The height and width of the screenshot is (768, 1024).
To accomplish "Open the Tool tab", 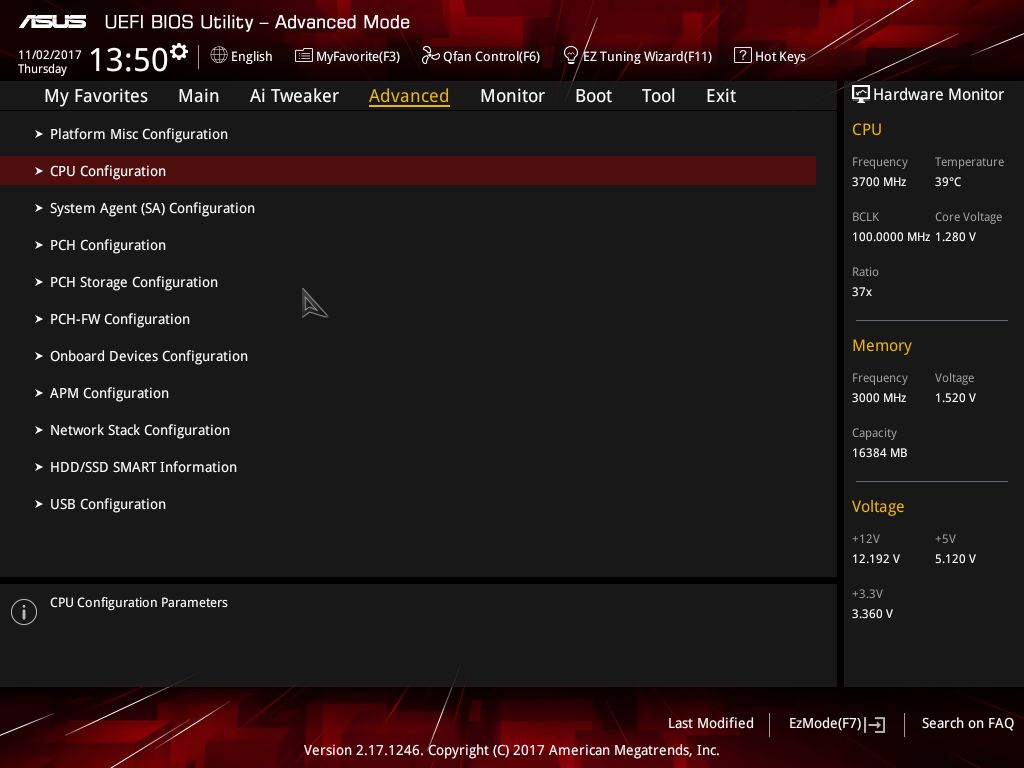I will 658,96.
